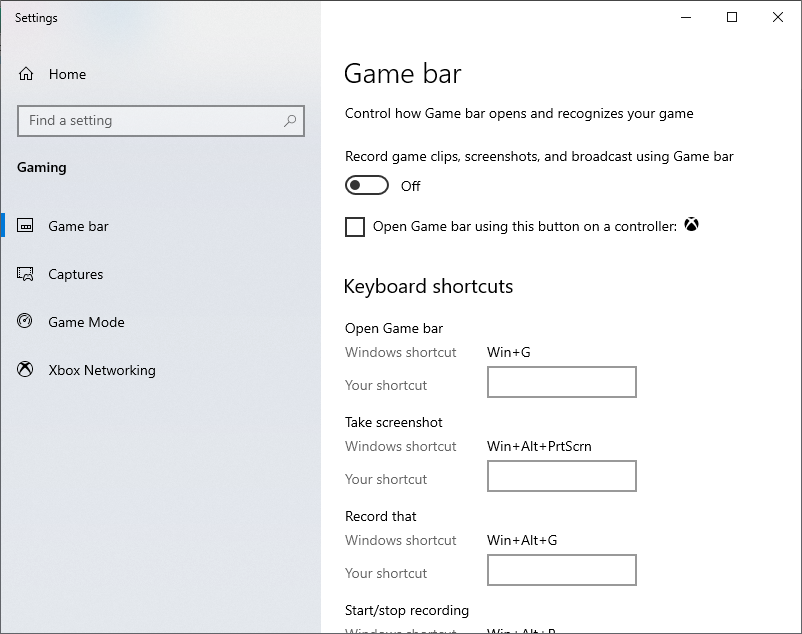Viewport: 802px width, 634px height.
Task: Click the Open Game bar shortcut label
Action: tap(394, 328)
